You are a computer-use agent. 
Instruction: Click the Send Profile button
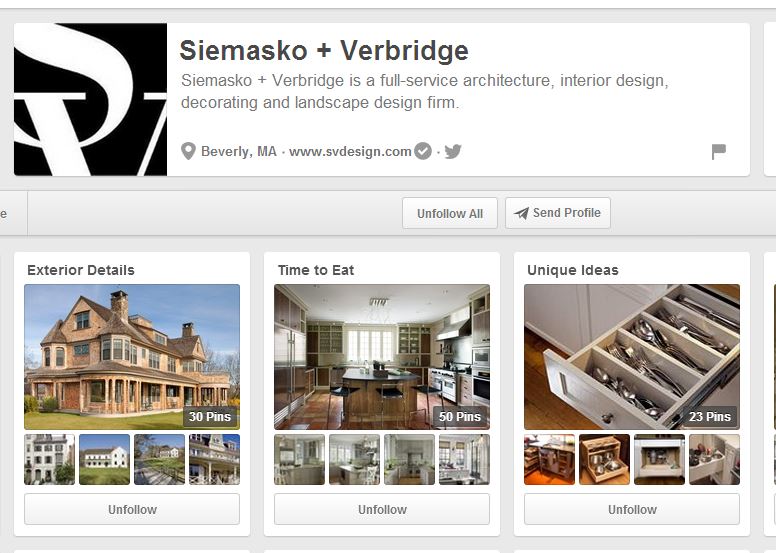pos(558,213)
